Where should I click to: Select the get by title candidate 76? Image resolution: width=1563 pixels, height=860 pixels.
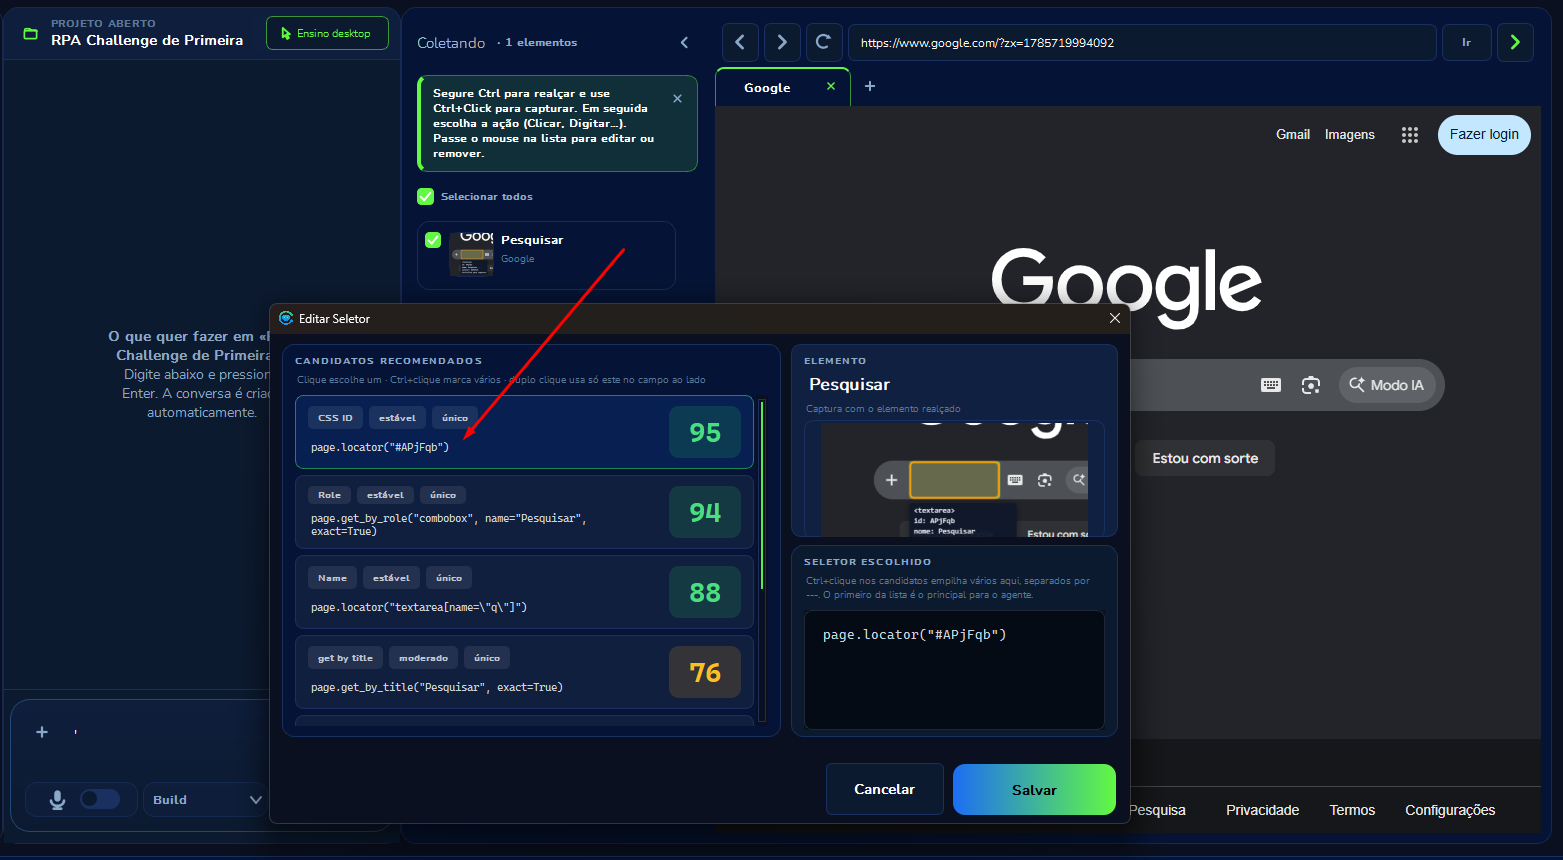(524, 672)
